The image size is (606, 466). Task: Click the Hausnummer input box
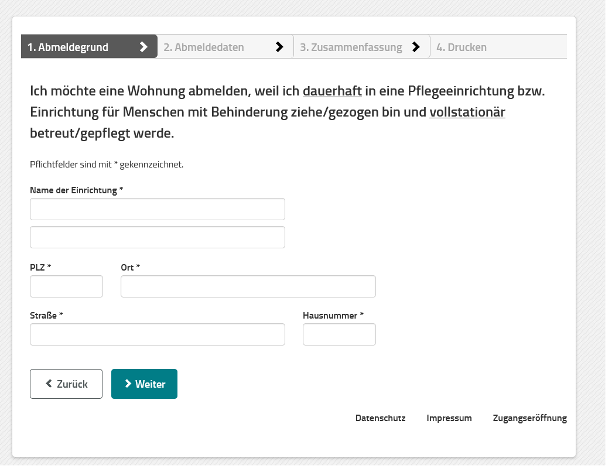339,335
